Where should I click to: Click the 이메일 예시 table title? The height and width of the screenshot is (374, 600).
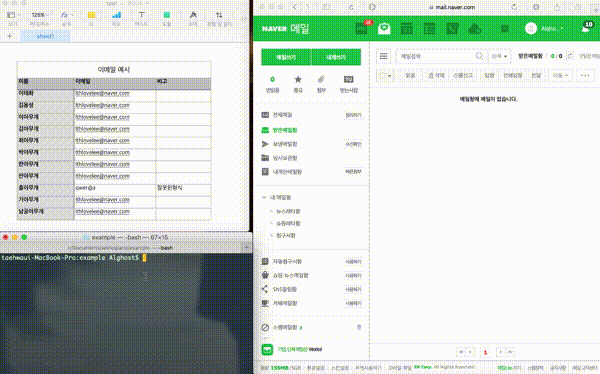click(114, 70)
